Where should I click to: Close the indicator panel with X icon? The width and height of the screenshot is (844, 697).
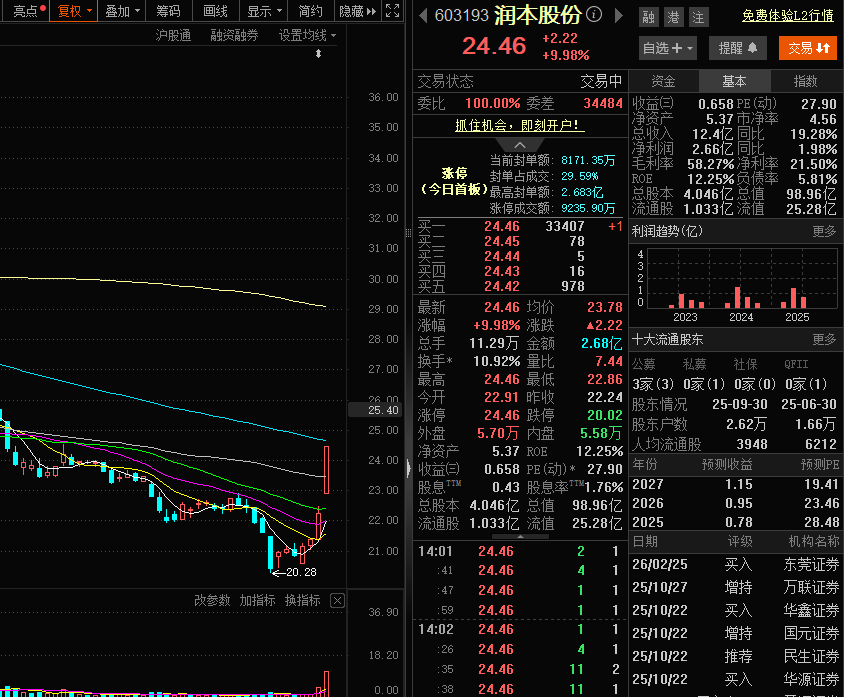(x=337, y=600)
